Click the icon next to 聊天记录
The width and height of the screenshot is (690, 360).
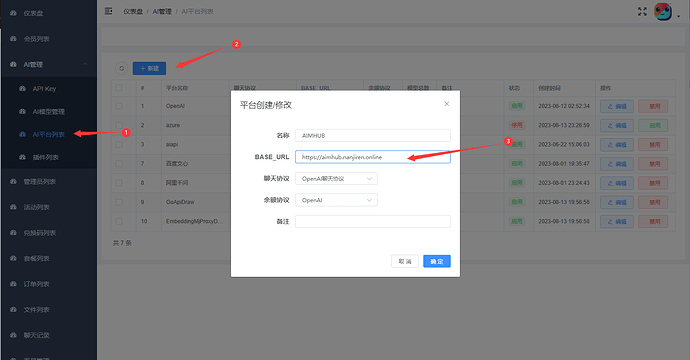pos(13,335)
